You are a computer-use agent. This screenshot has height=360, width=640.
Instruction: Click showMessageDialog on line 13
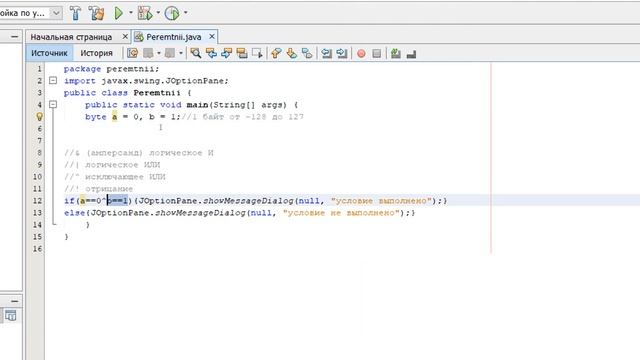coord(200,213)
